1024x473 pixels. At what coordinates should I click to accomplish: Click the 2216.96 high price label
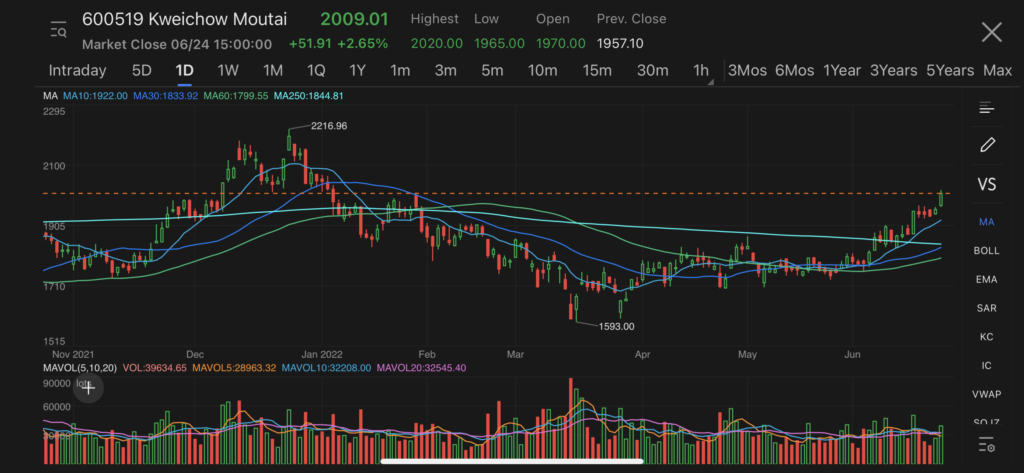coord(329,126)
